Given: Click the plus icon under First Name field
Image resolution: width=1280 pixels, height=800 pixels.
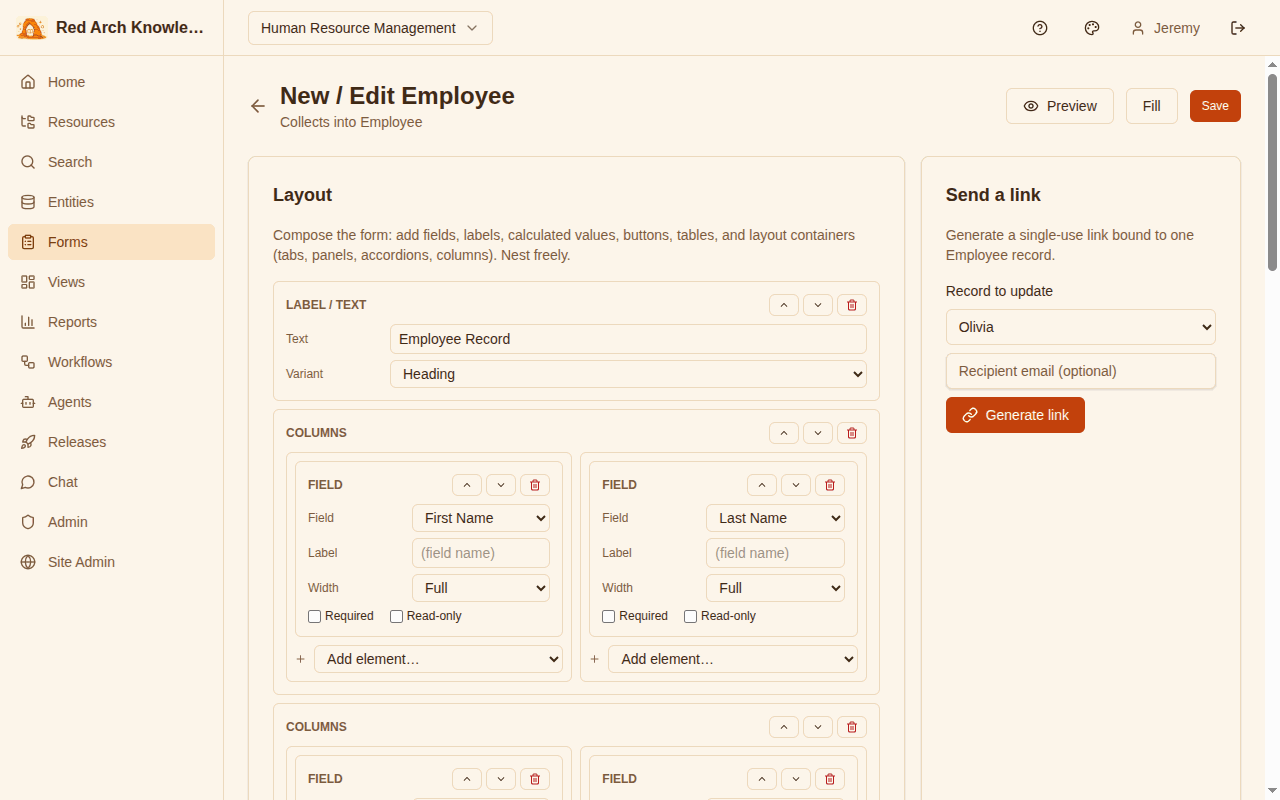Looking at the screenshot, I should click(300, 659).
